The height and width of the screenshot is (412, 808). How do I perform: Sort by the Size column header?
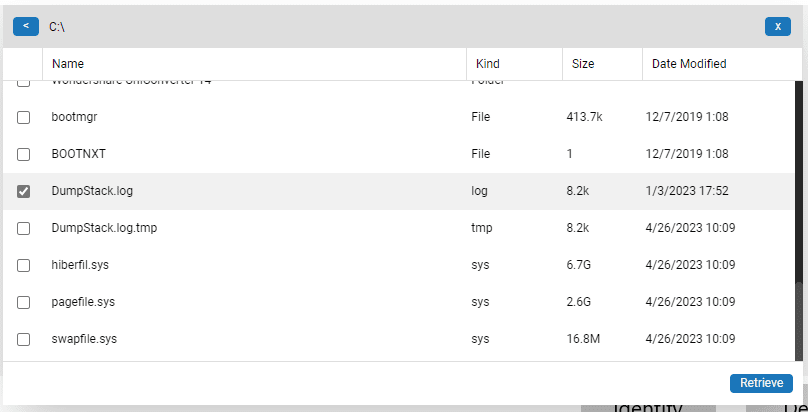[583, 64]
